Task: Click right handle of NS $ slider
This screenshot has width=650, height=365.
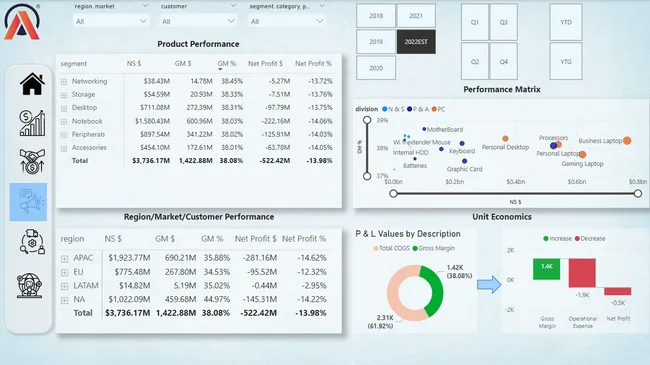Action: point(638,193)
